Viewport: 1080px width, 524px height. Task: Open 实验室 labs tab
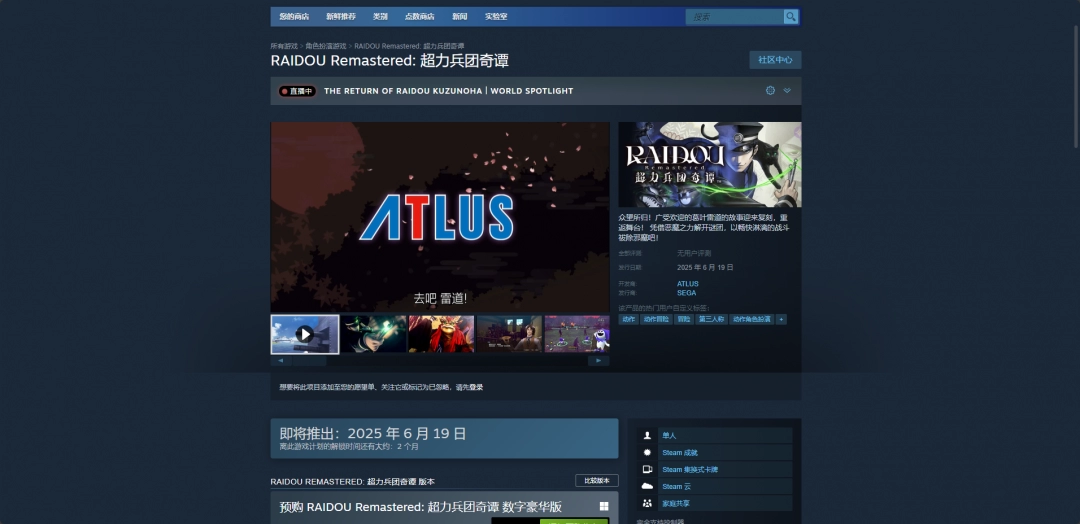click(496, 17)
